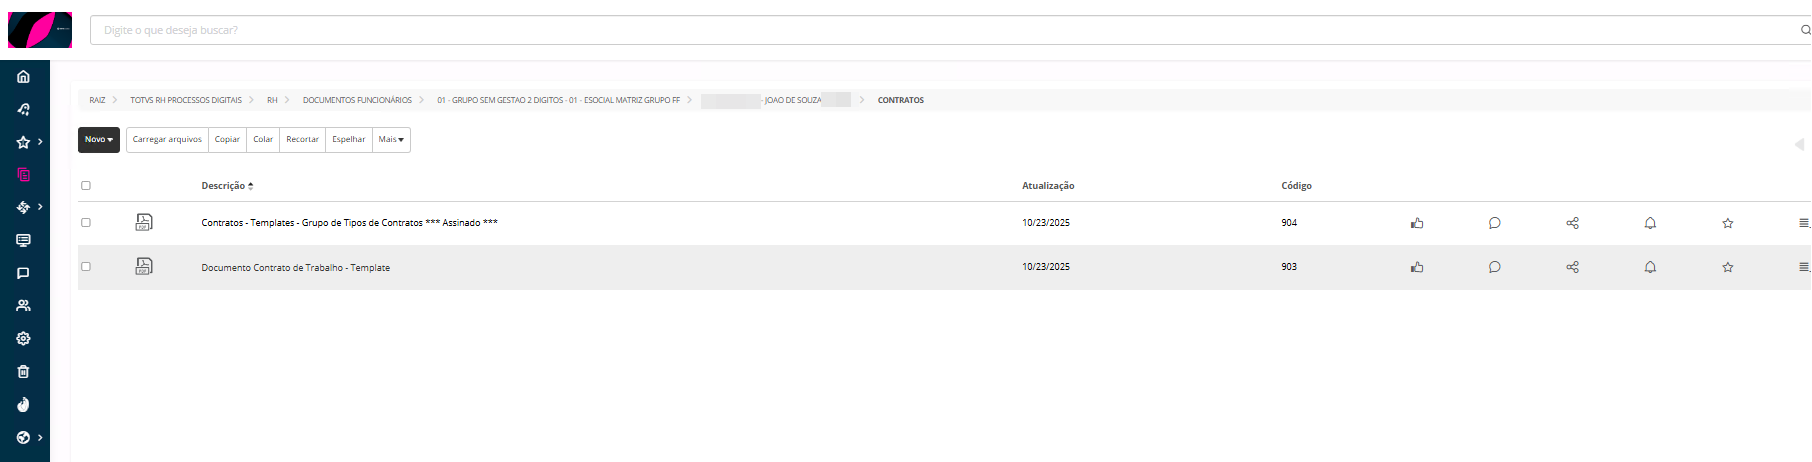This screenshot has height=462, width=1812.
Task: Expand the processes chevron in the sidebar
Action: pos(40,207)
